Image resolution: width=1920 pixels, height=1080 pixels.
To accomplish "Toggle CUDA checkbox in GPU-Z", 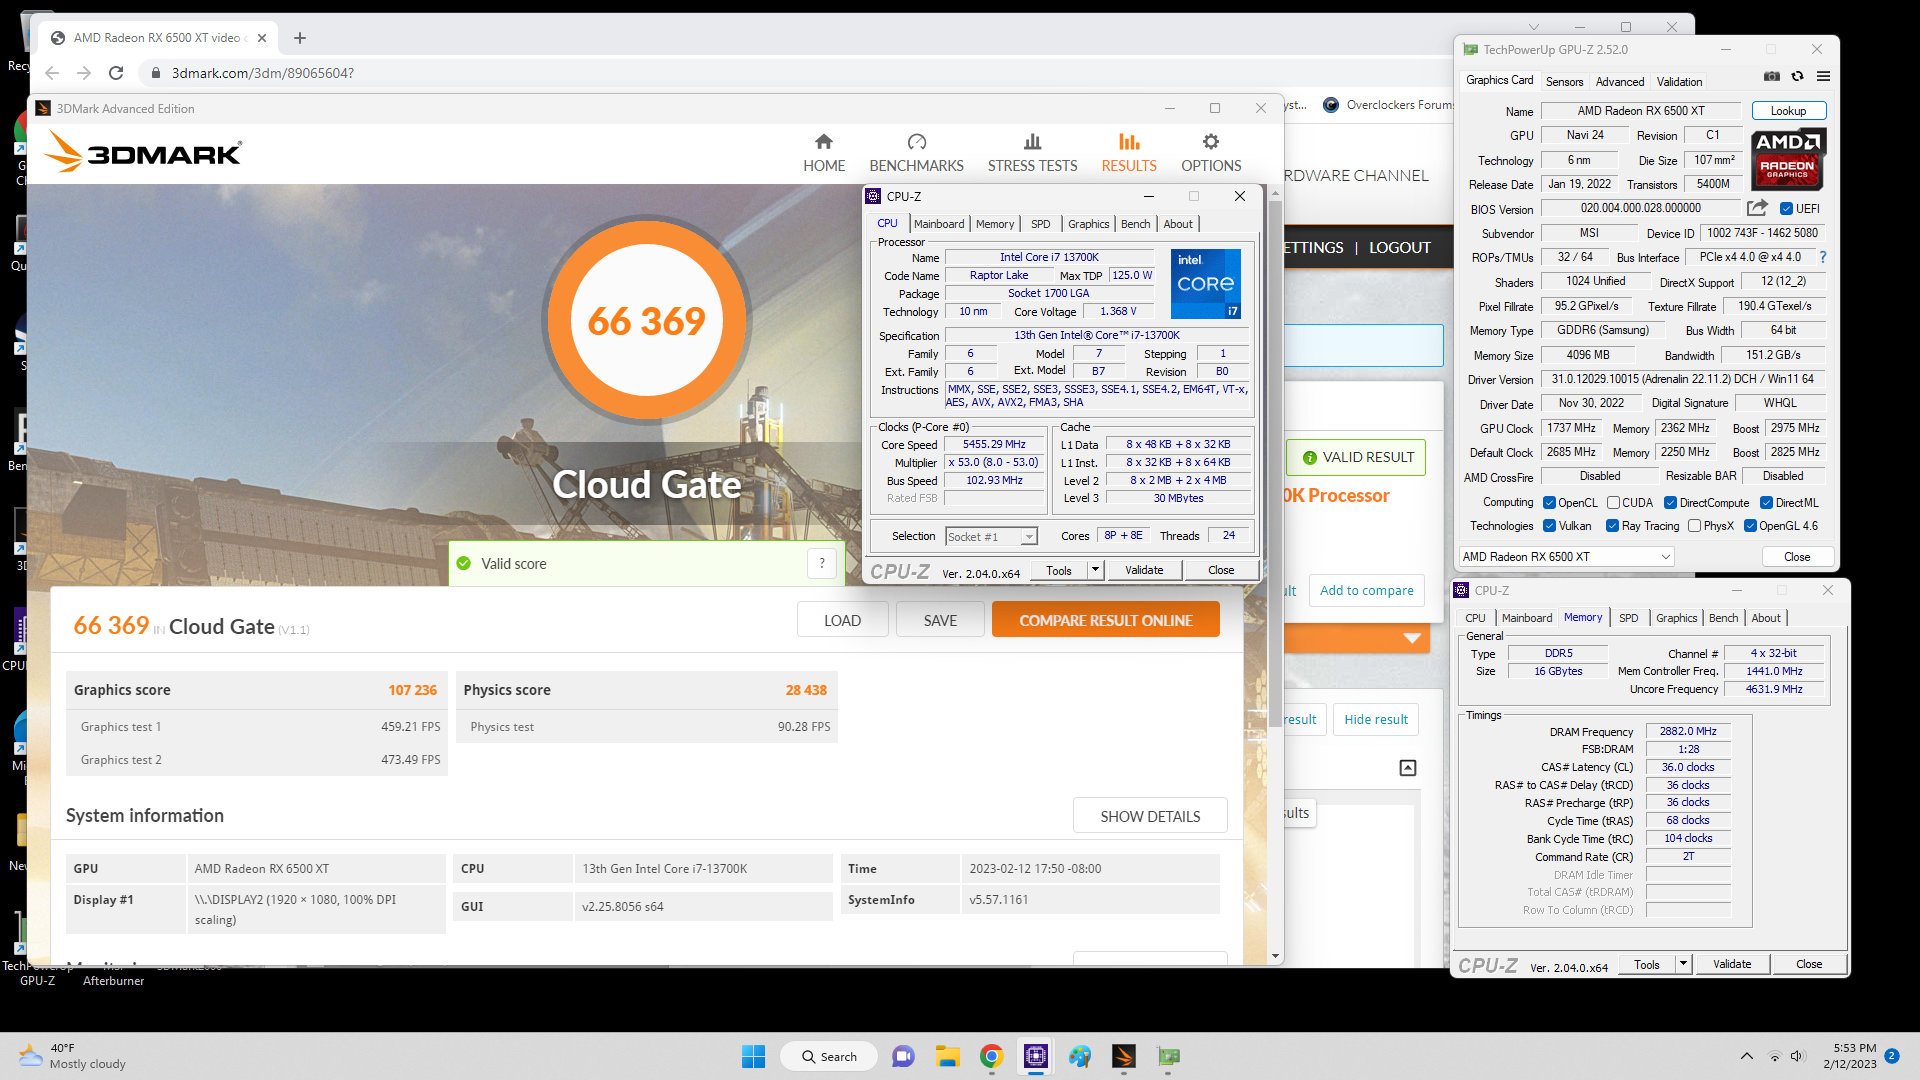I will tap(1613, 503).
